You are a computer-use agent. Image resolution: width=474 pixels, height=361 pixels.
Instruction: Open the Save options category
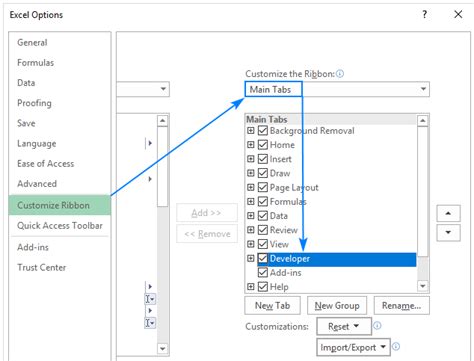pos(26,123)
